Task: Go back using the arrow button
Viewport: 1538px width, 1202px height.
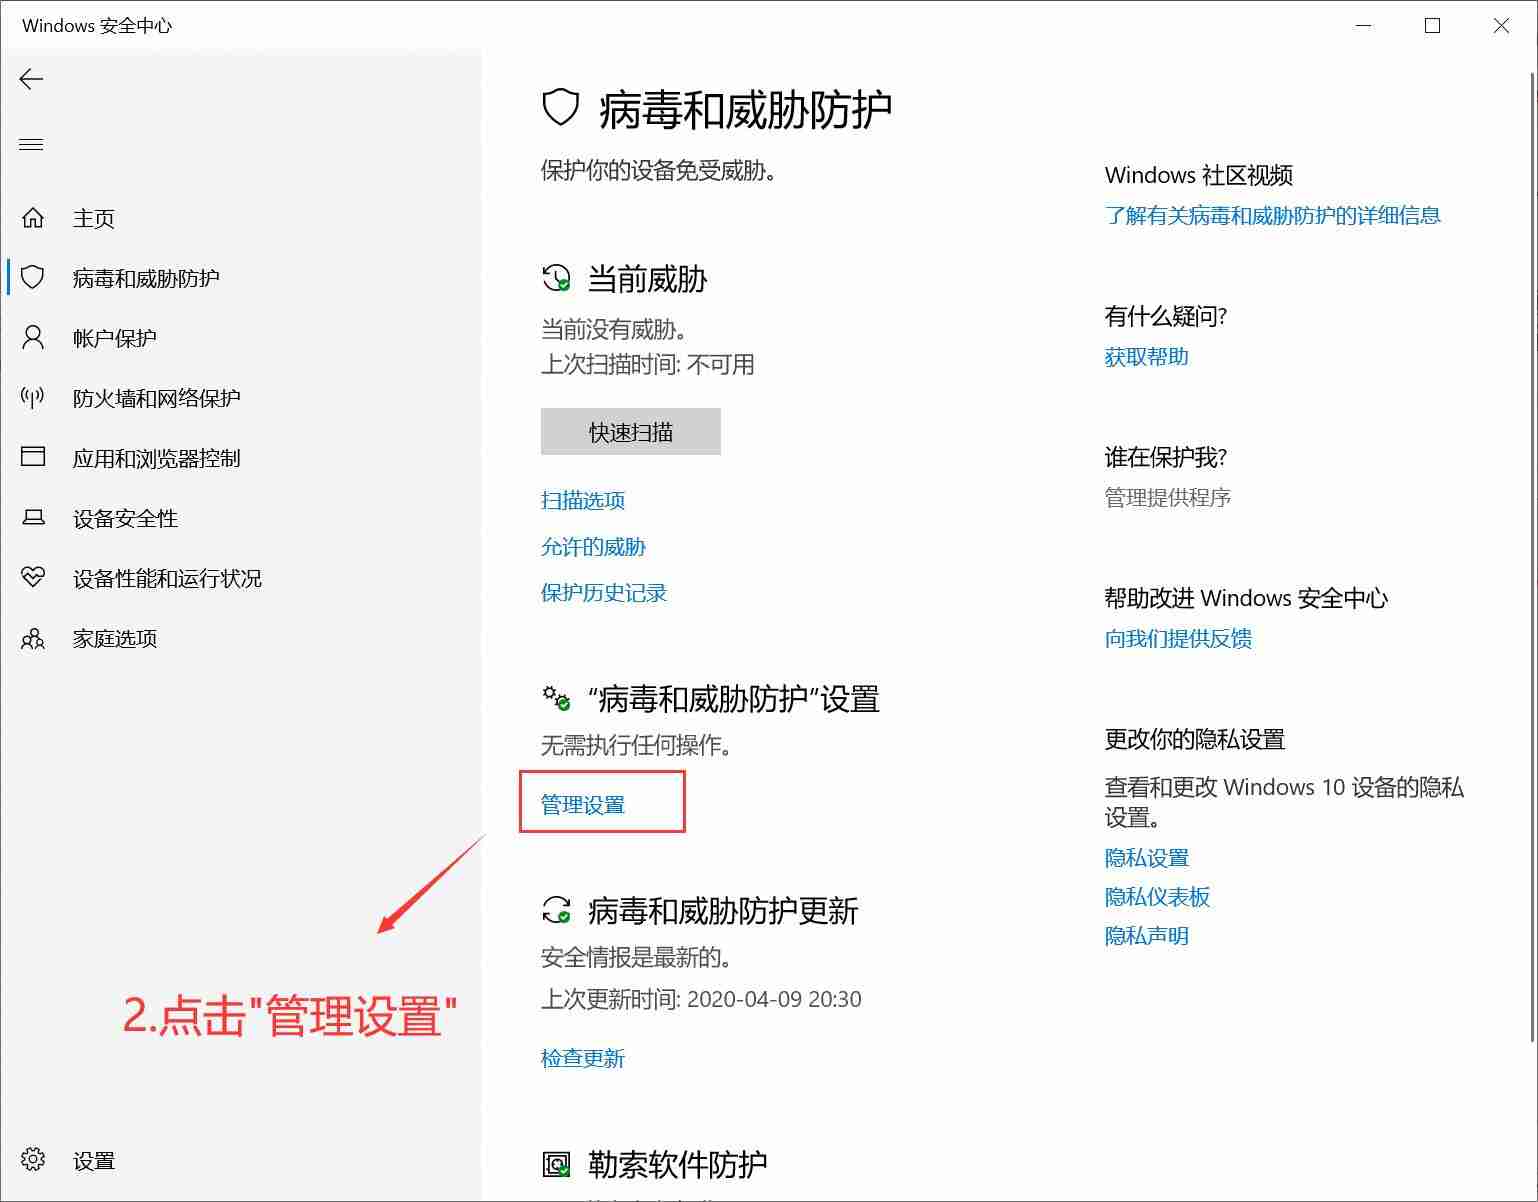Action: point(31,78)
